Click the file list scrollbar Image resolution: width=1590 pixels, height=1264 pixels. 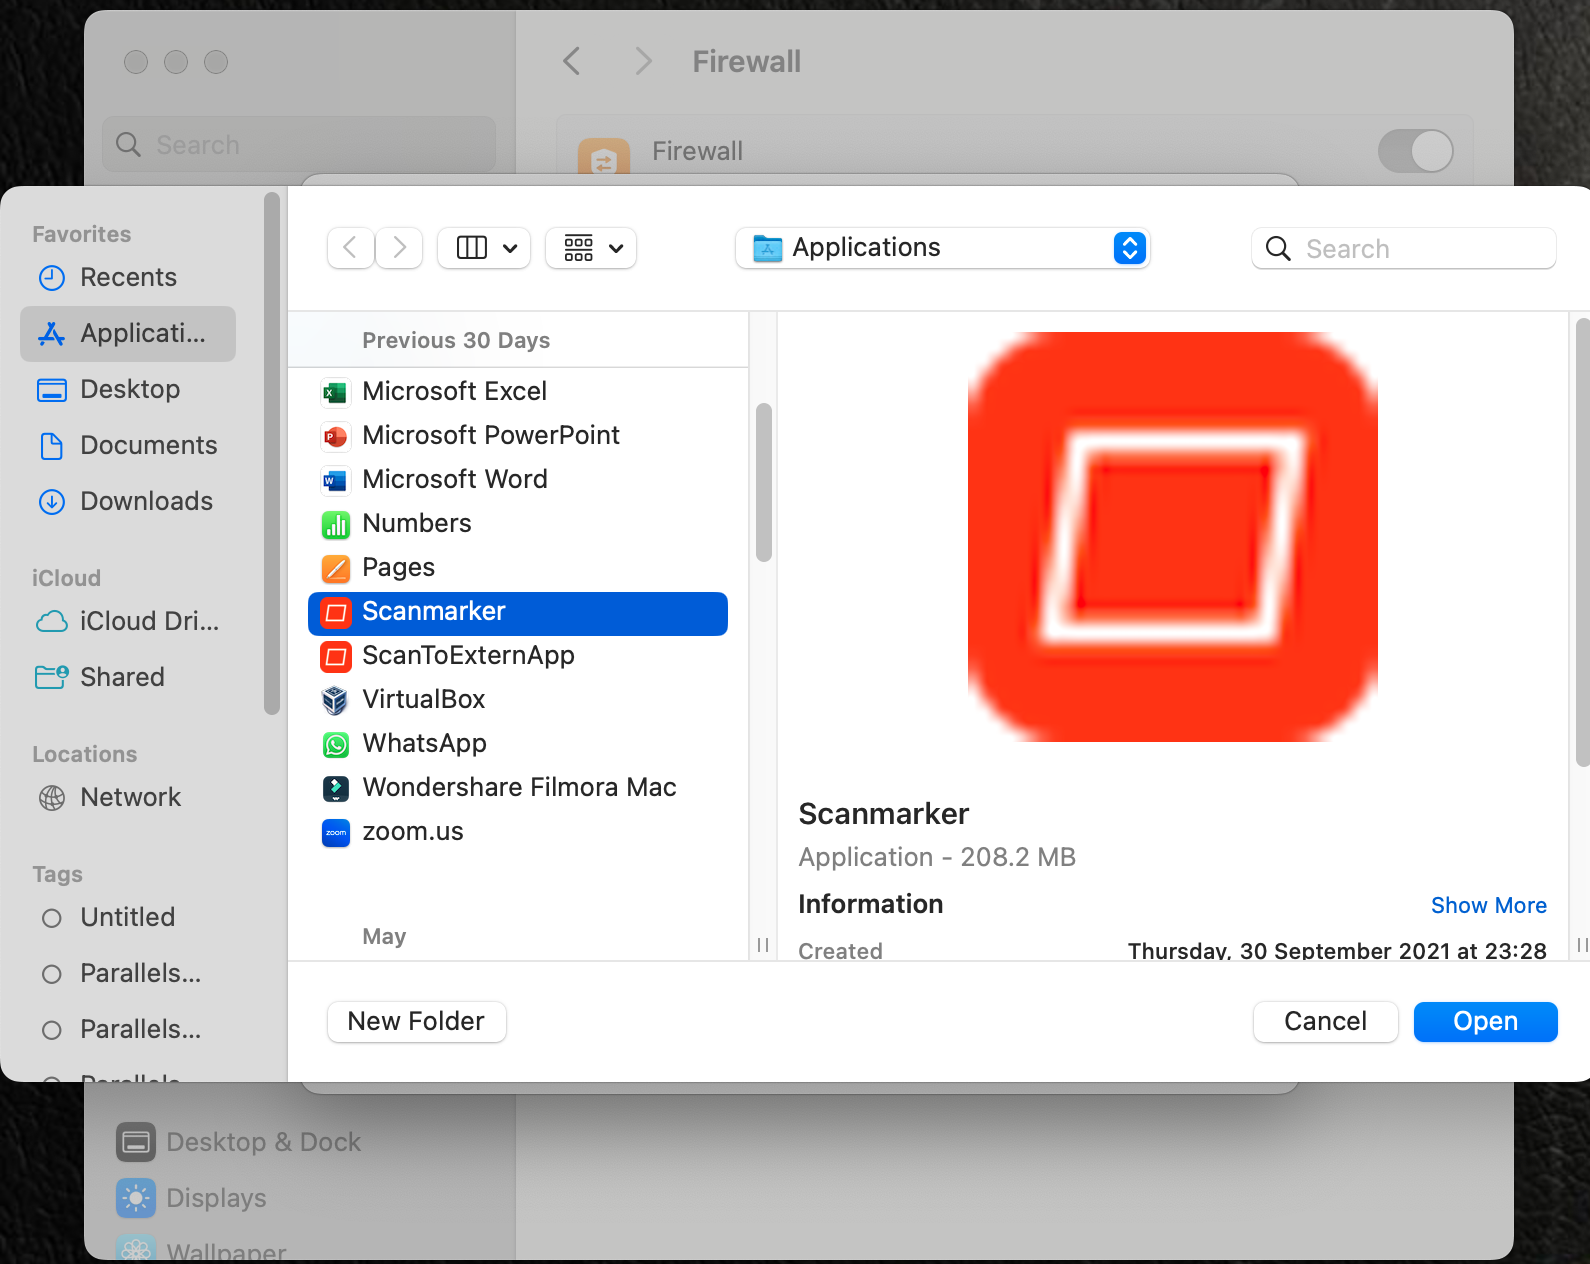[x=764, y=482]
